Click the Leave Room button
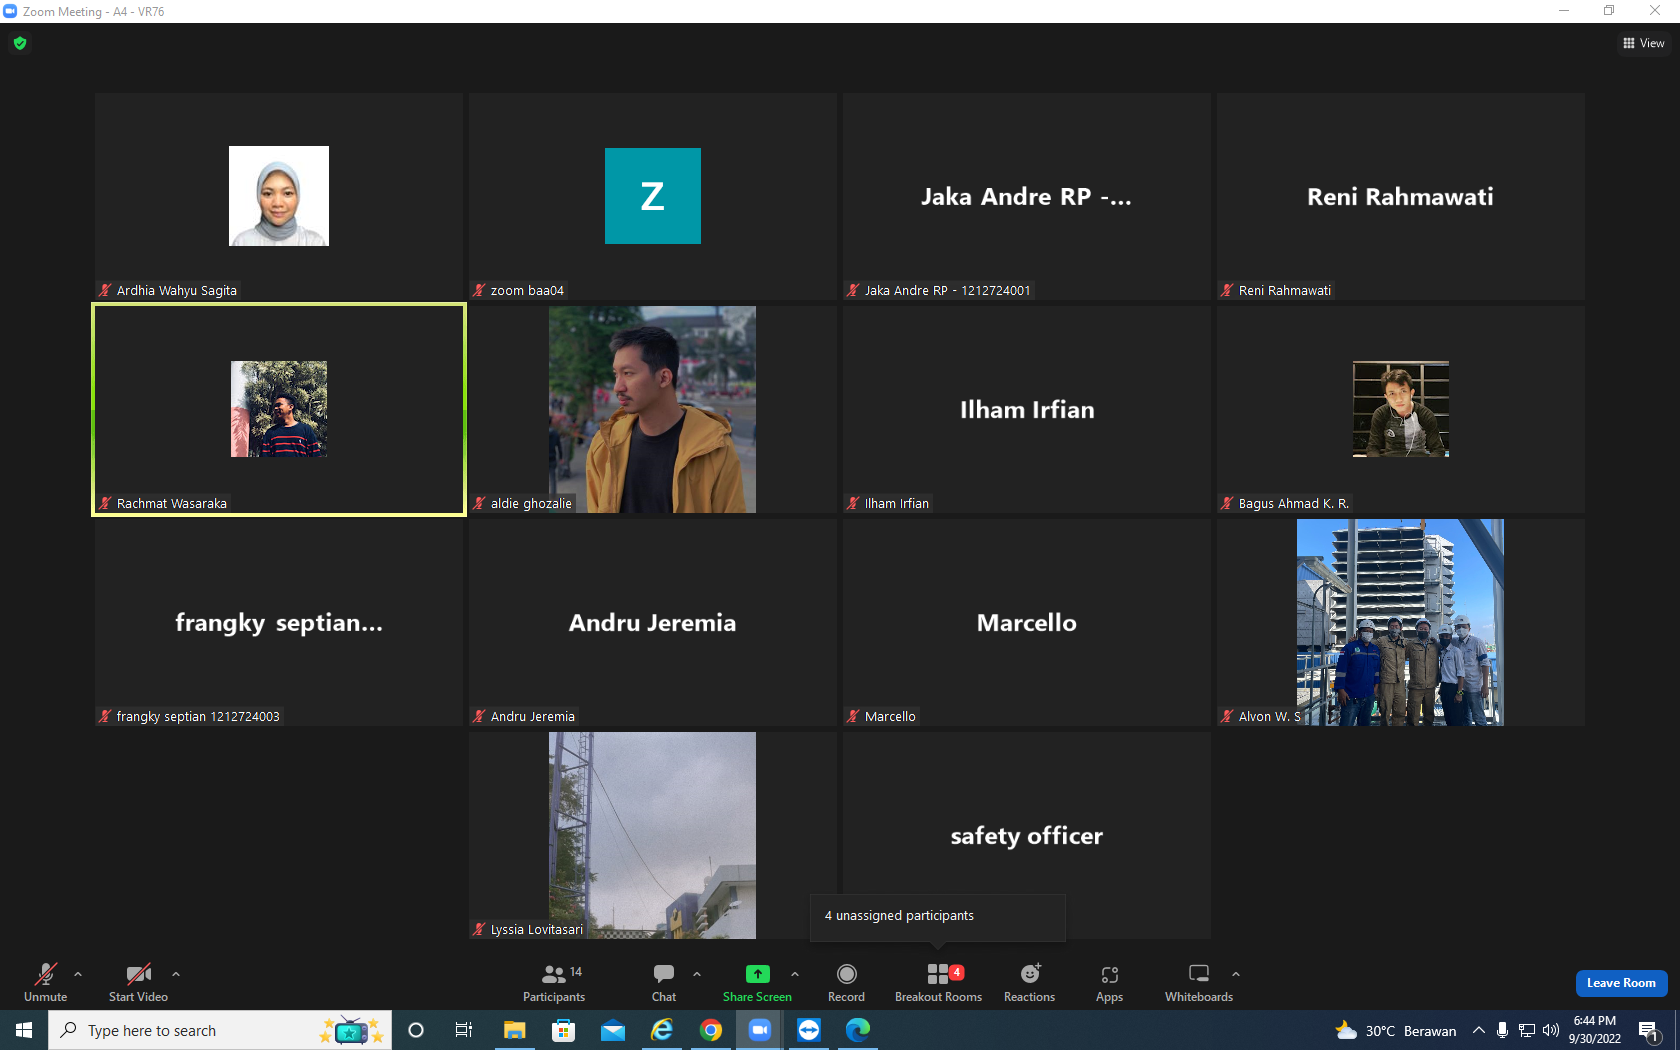 coord(1621,983)
